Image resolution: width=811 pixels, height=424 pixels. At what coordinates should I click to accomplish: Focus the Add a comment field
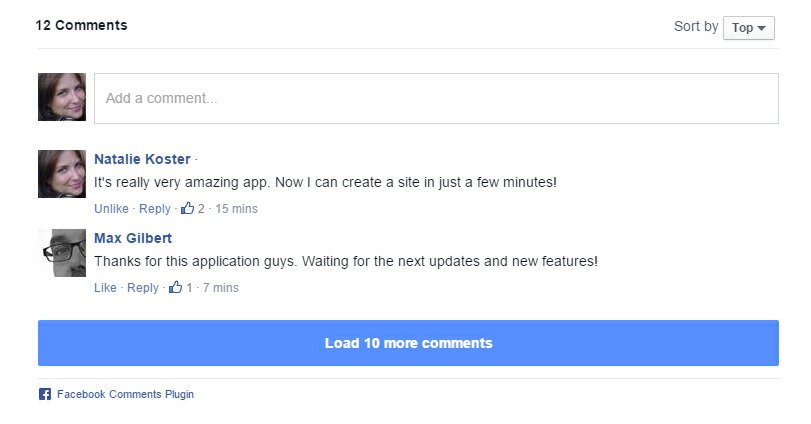[436, 98]
